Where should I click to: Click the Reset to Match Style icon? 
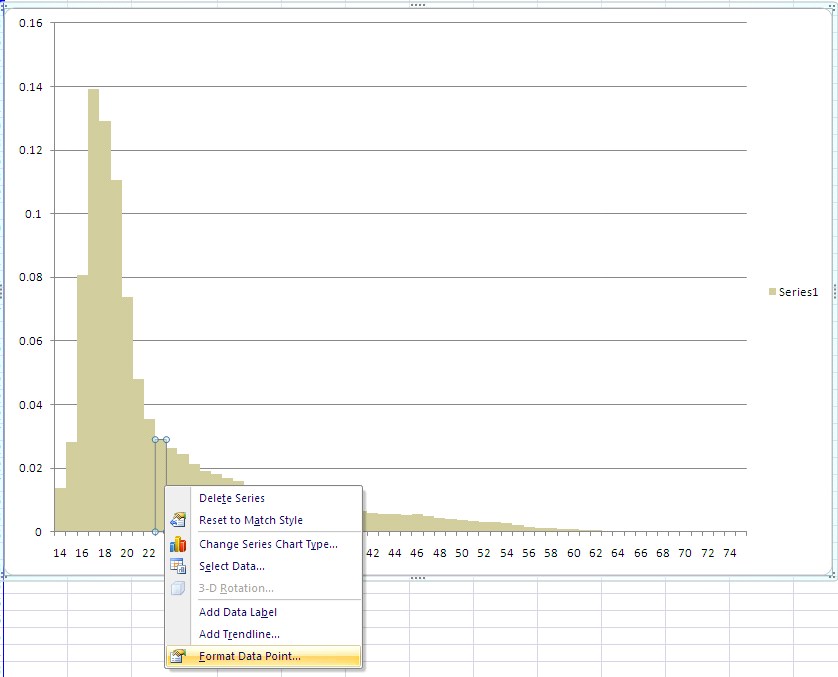[178, 520]
